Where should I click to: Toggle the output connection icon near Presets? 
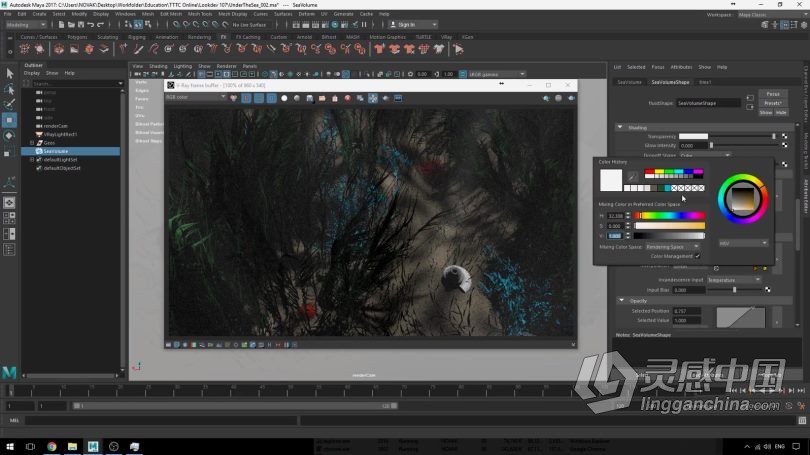coord(750,107)
